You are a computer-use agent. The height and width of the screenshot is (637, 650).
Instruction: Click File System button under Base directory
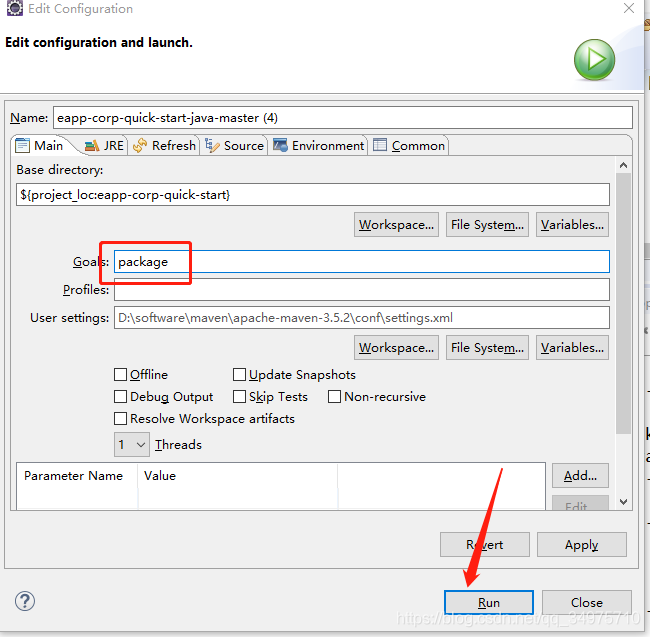[487, 225]
